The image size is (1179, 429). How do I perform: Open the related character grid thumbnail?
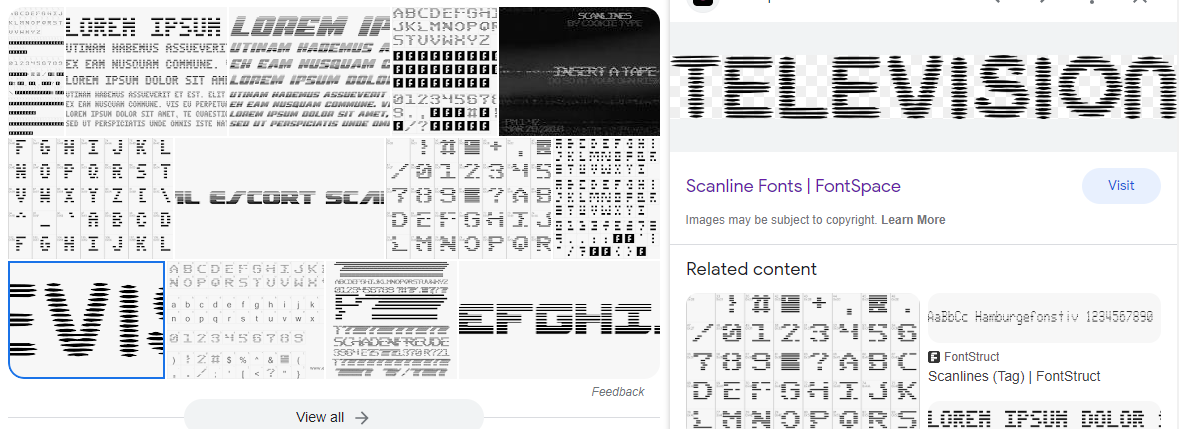click(x=803, y=361)
